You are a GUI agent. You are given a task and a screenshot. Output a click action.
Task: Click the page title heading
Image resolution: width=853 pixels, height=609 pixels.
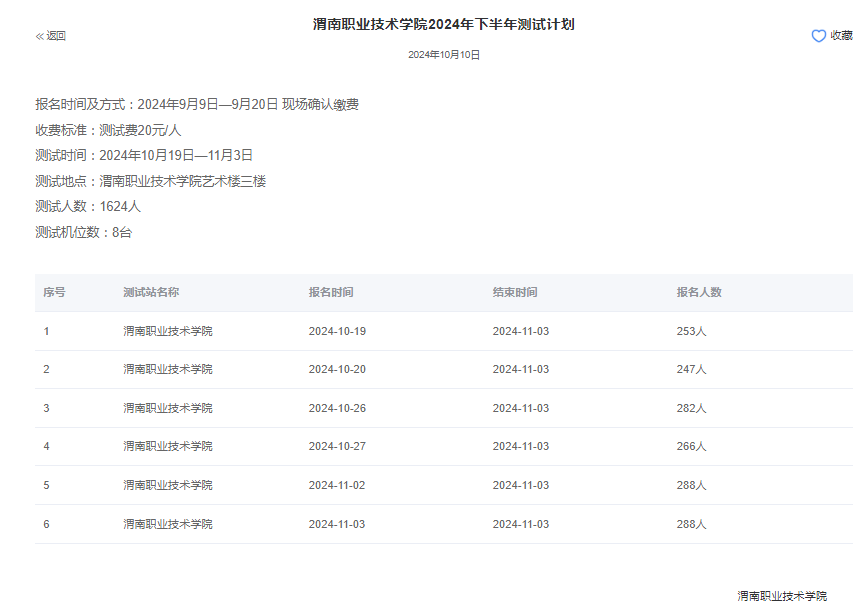tap(443, 24)
